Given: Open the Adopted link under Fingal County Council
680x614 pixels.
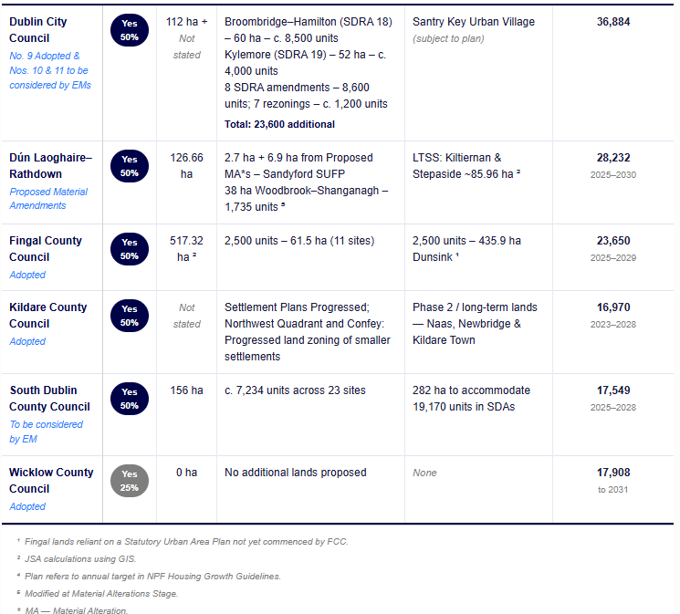Looking at the screenshot, I should [27, 275].
